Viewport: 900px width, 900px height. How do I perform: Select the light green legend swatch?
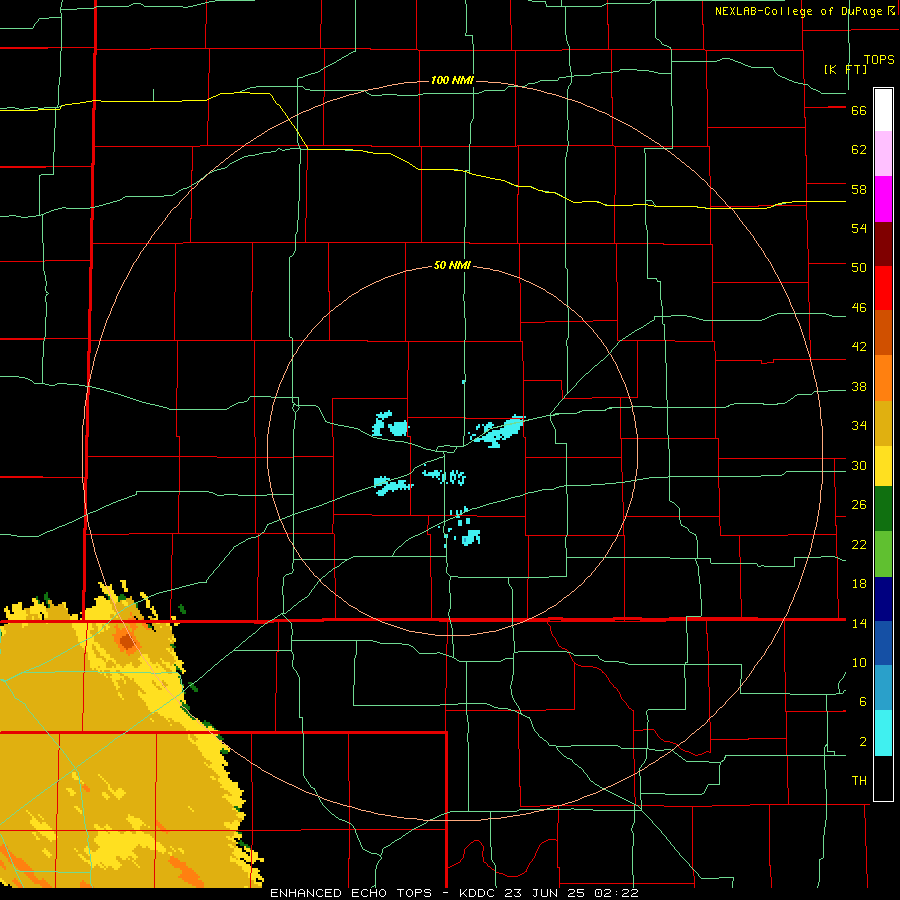pos(883,554)
